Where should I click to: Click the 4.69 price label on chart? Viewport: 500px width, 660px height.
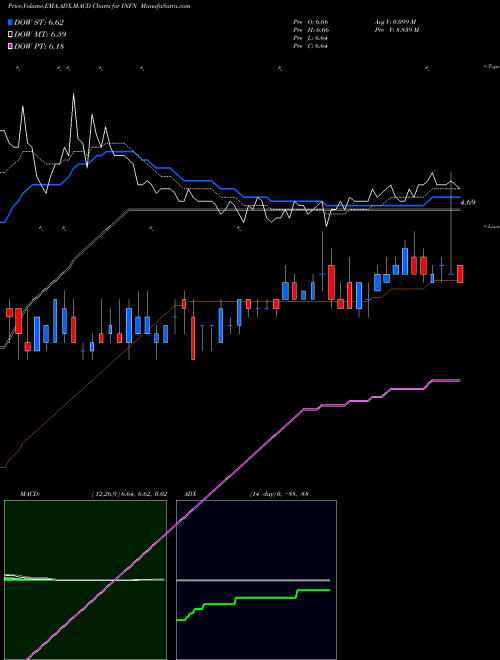(468, 202)
